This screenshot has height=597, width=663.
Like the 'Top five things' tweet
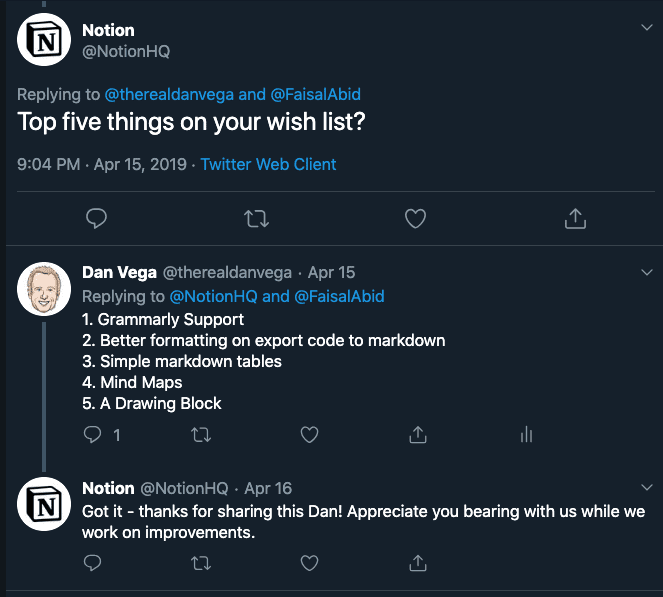point(415,218)
